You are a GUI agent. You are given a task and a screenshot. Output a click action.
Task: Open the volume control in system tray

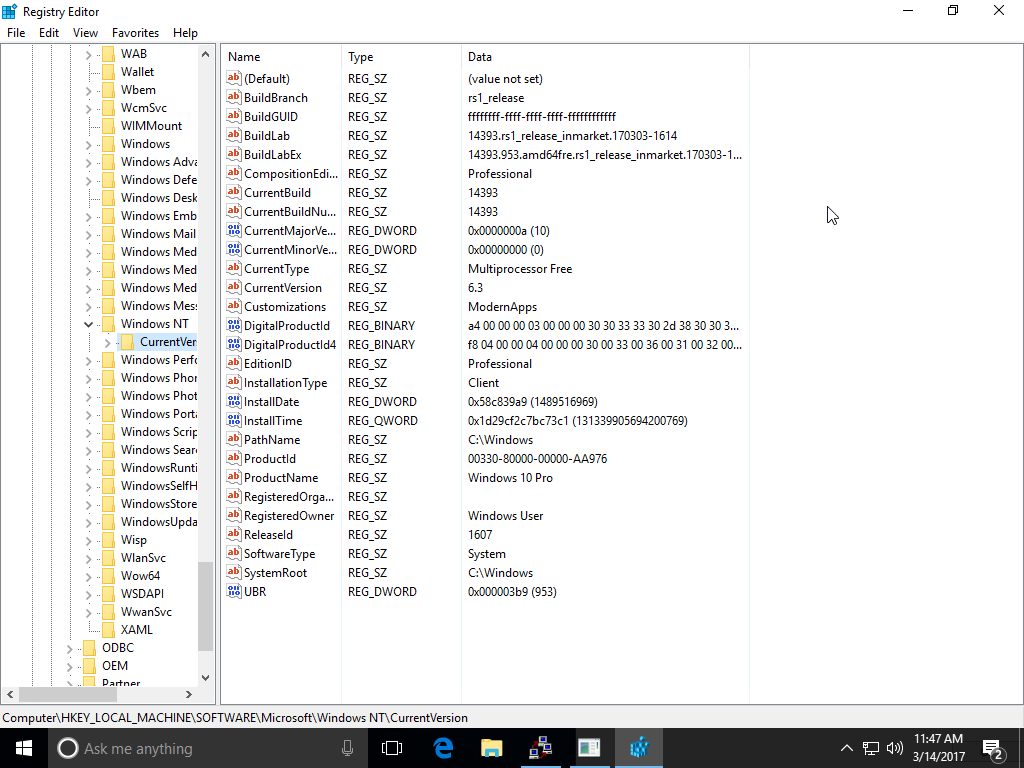point(895,748)
